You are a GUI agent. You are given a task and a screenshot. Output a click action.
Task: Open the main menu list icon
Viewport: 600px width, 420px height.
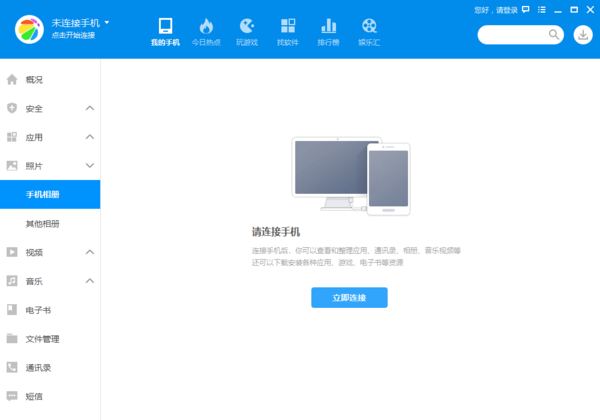tap(541, 10)
